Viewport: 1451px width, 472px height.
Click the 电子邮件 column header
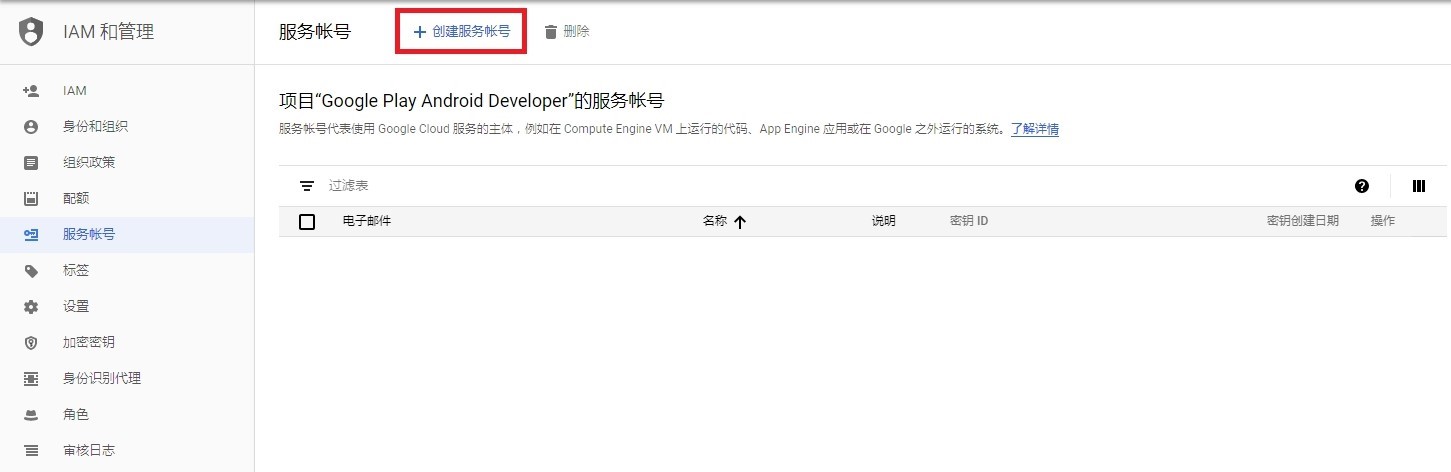click(x=366, y=221)
